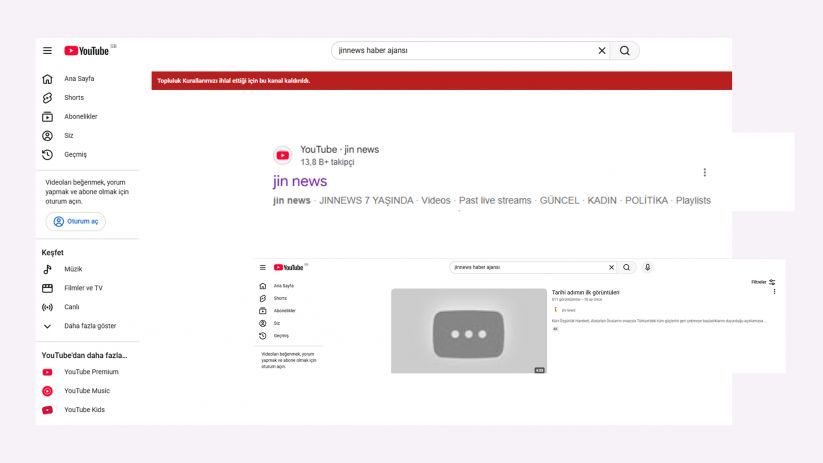Click the large YouTube logo at top left
The image size is (823, 463).
[87, 50]
